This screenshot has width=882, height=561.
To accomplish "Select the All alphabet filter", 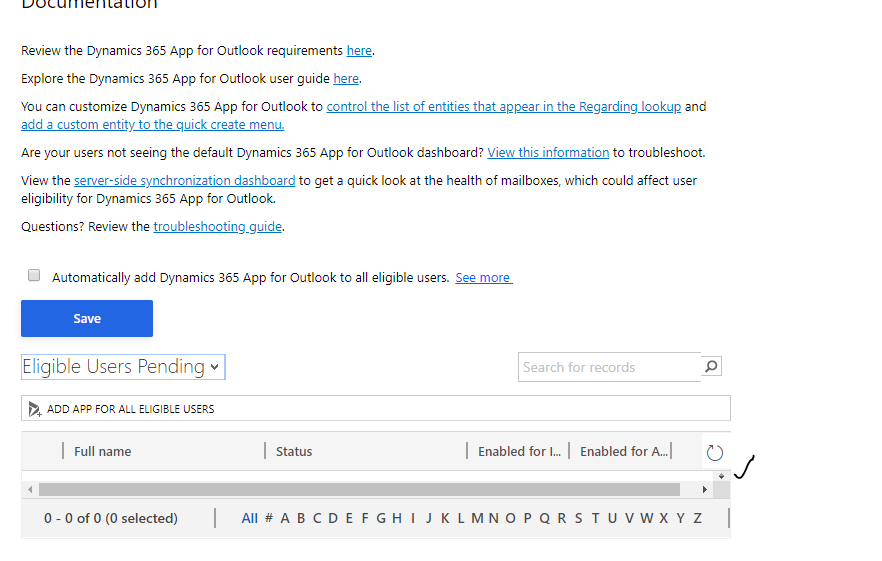I will [x=250, y=518].
